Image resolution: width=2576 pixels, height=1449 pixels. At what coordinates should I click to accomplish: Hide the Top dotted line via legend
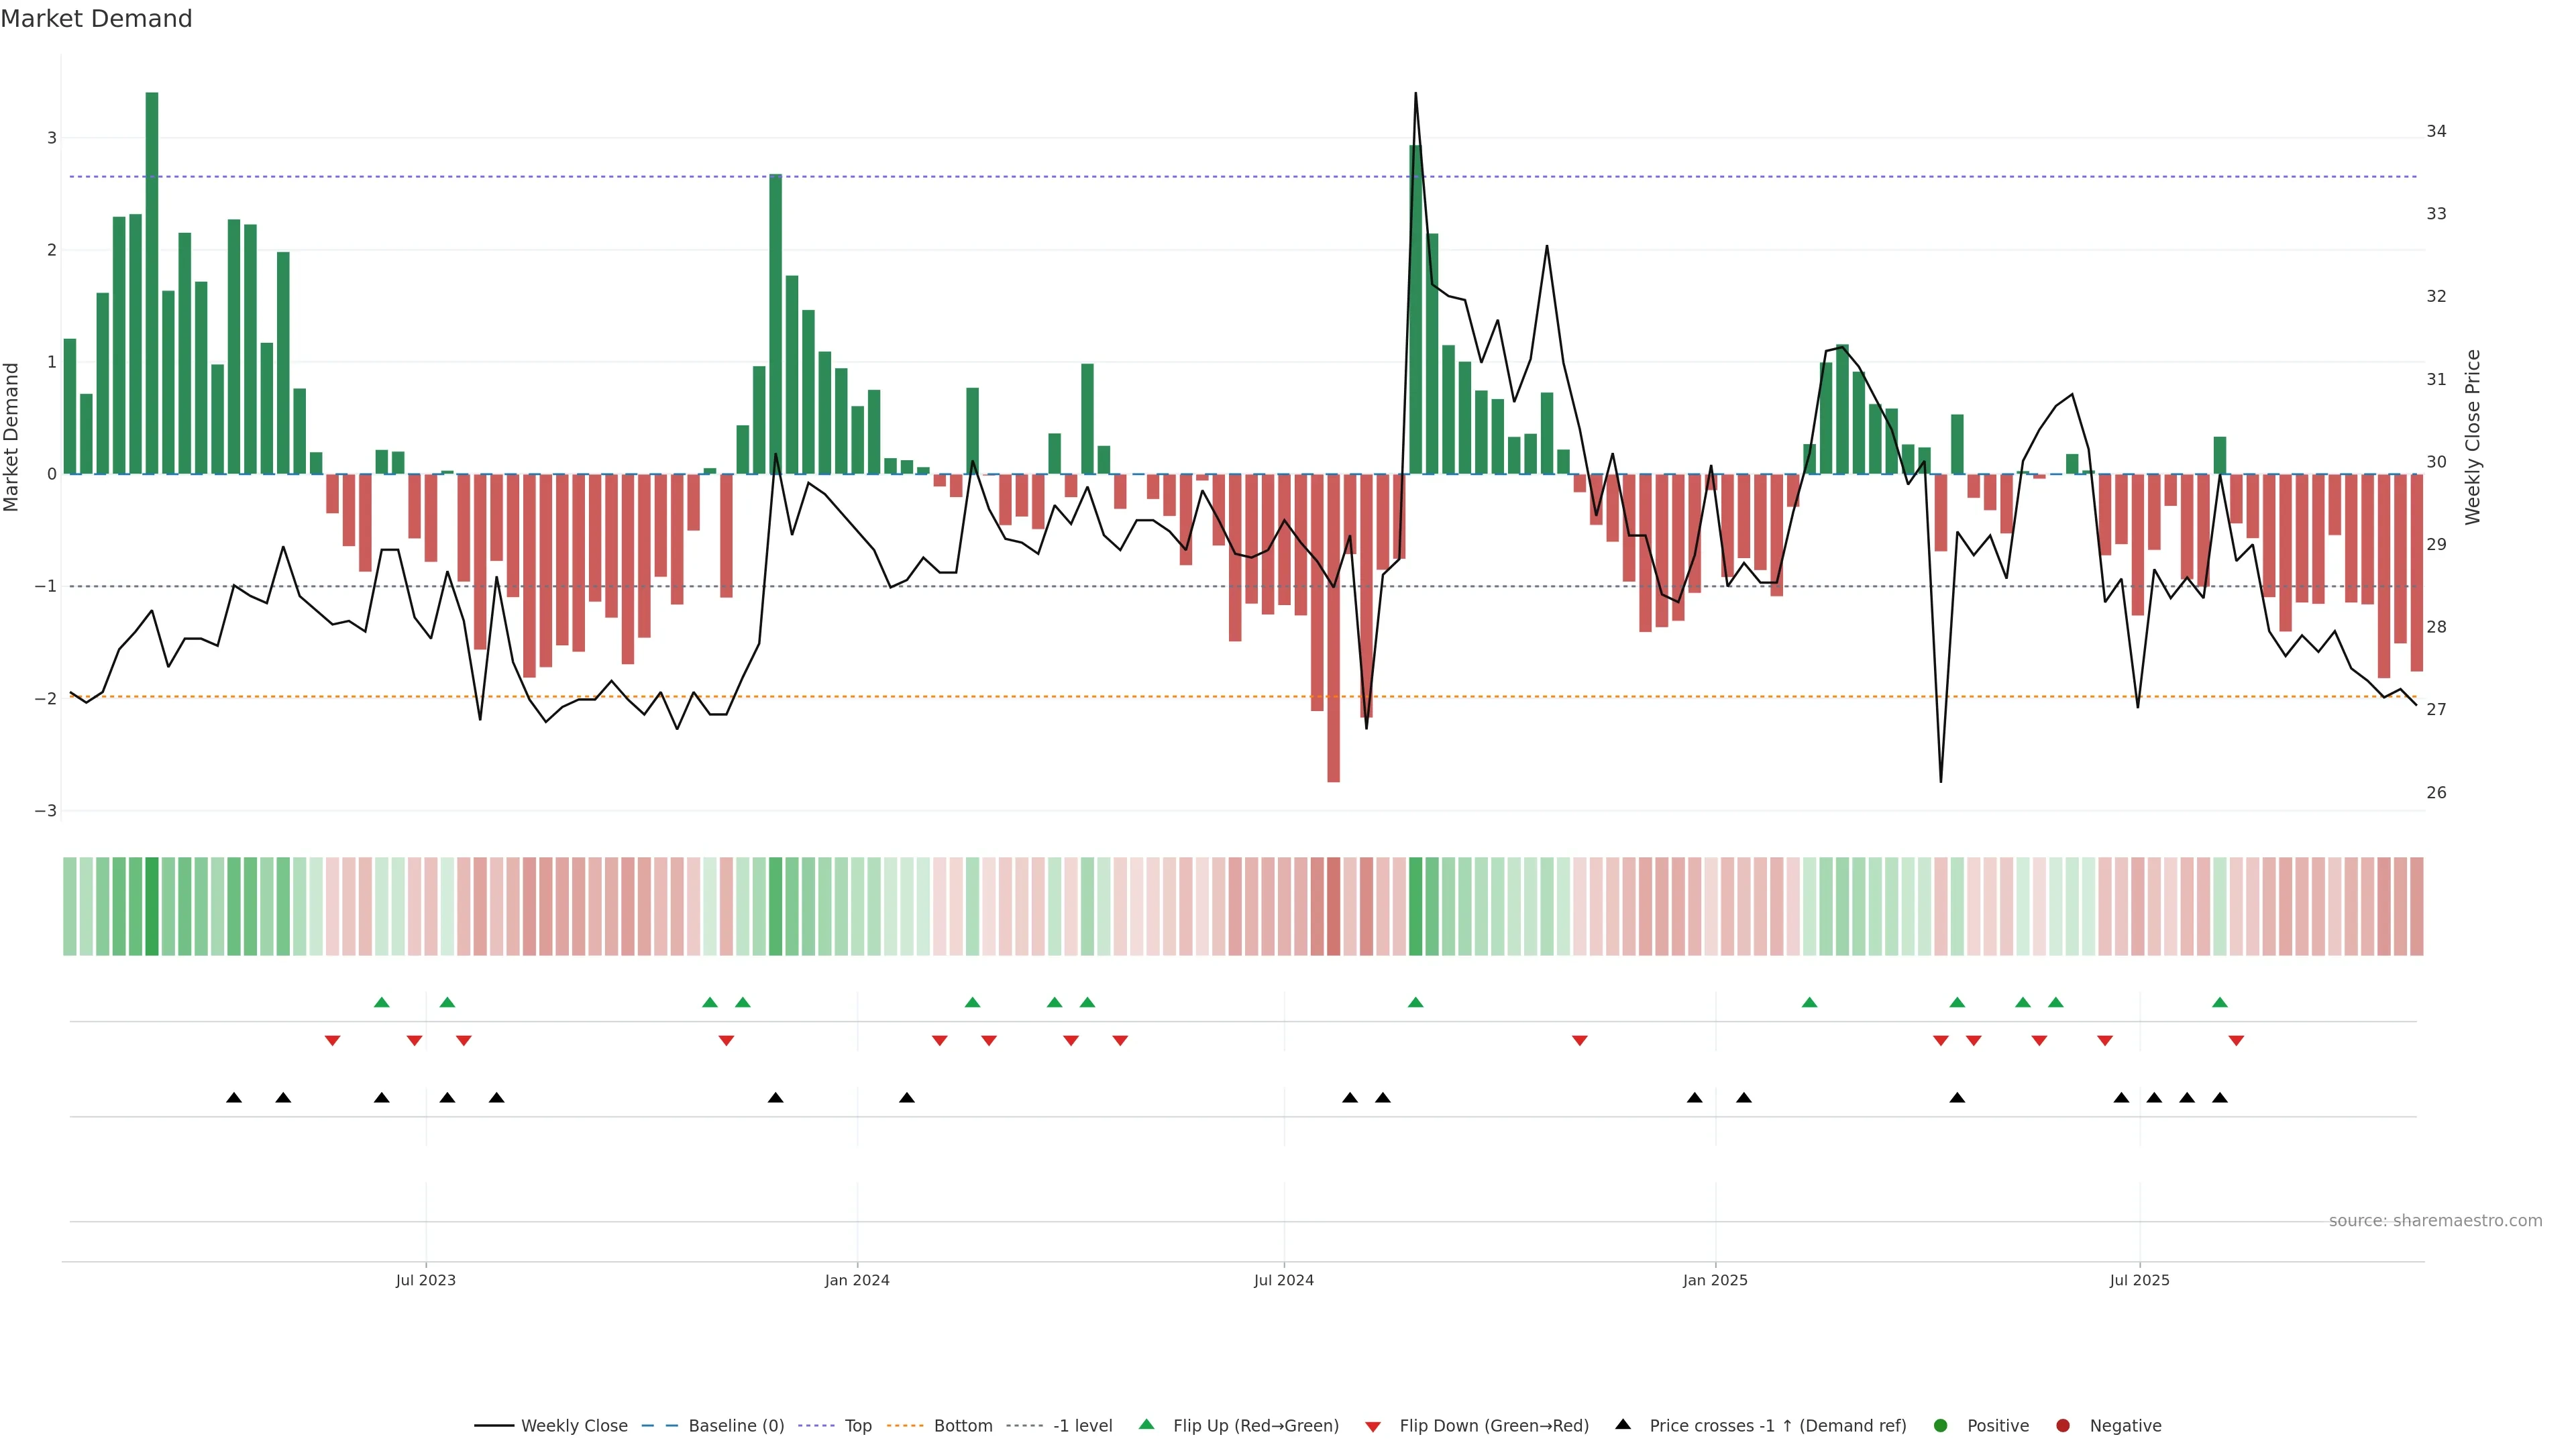(x=857, y=1425)
